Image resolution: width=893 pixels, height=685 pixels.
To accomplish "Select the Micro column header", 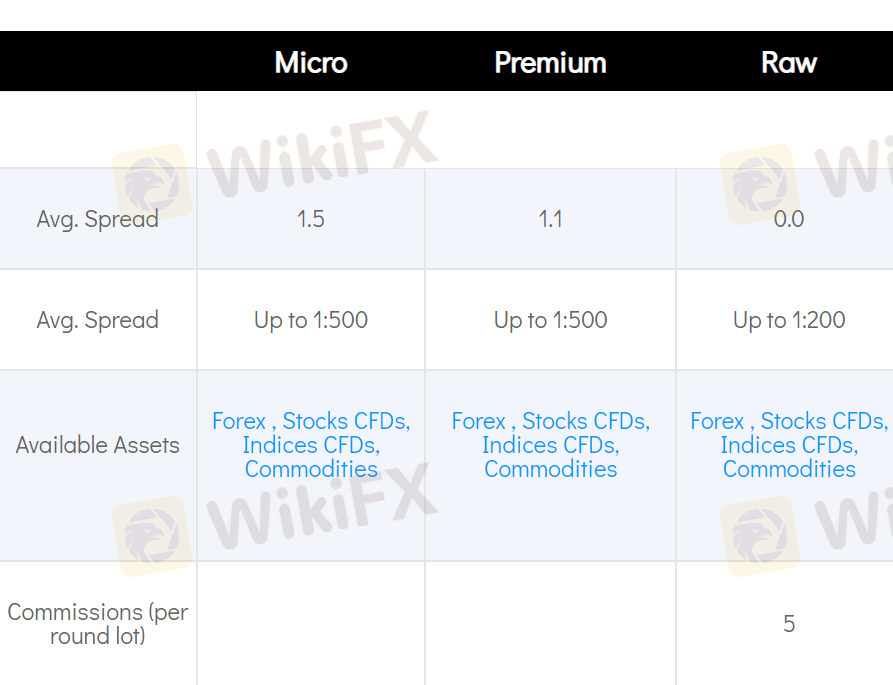I will pyautogui.click(x=311, y=62).
